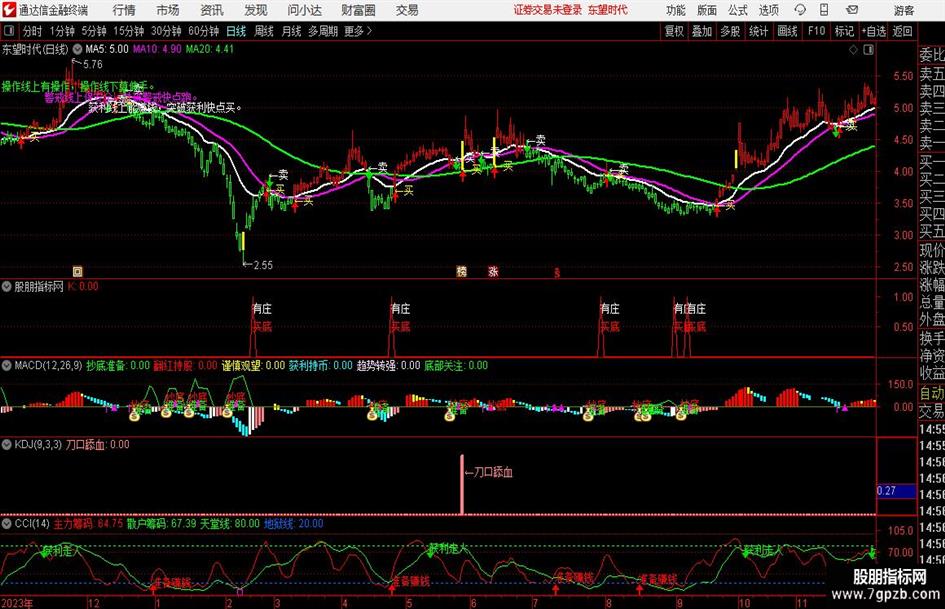Open the headset customer service icon
This screenshot has height=609, width=945.
[800, 10]
